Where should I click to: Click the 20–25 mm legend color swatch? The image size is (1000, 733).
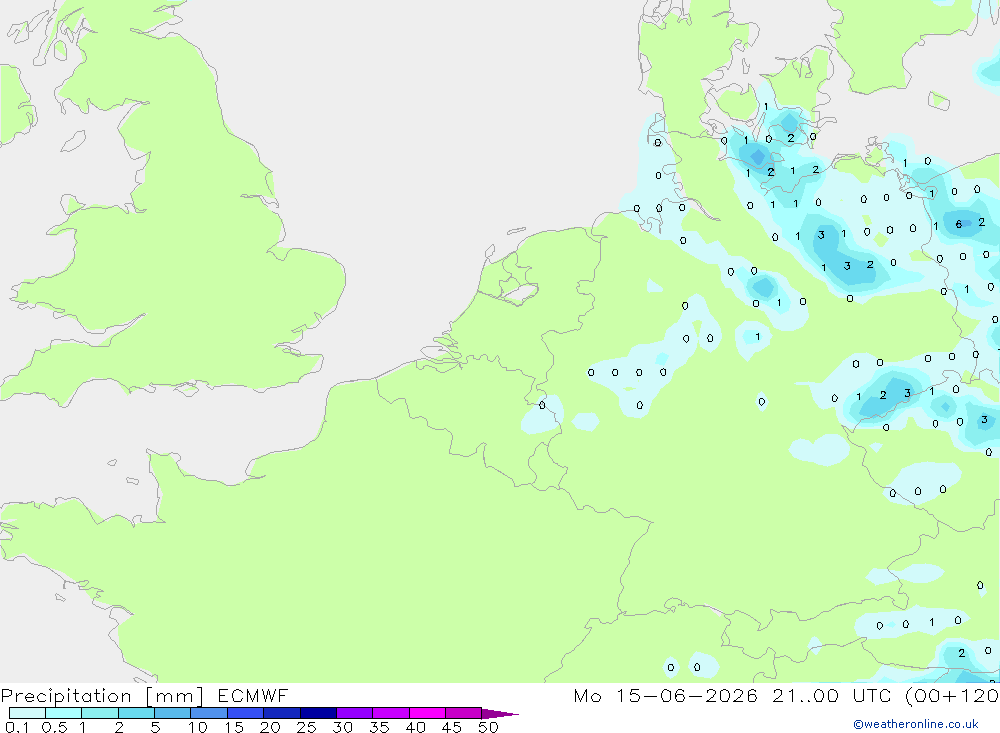pos(282,713)
